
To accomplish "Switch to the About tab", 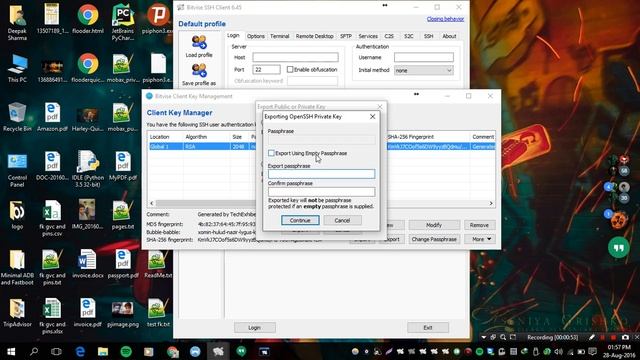I will [x=449, y=36].
